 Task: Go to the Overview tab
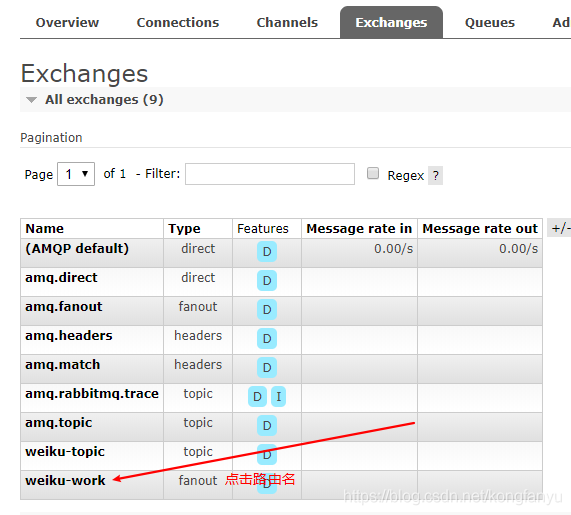[67, 23]
